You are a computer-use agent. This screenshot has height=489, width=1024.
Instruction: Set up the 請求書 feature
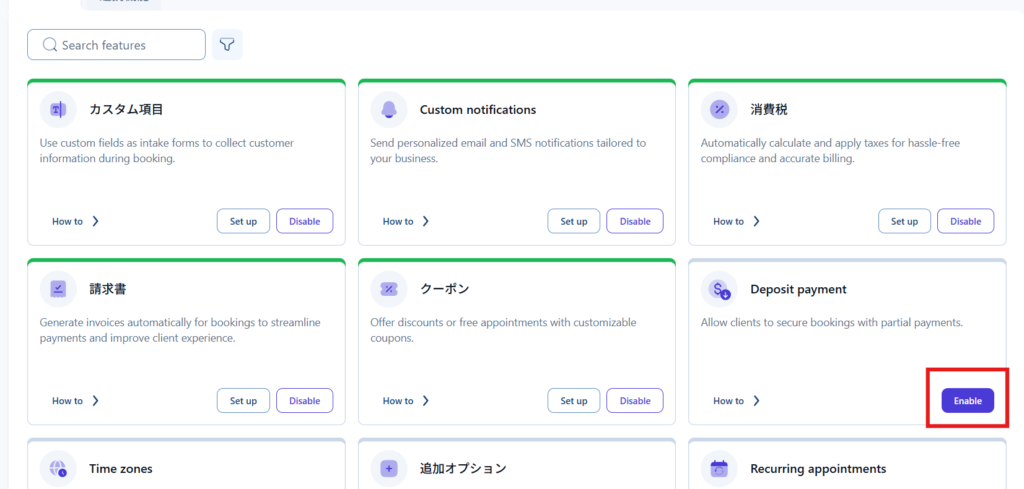coord(243,401)
